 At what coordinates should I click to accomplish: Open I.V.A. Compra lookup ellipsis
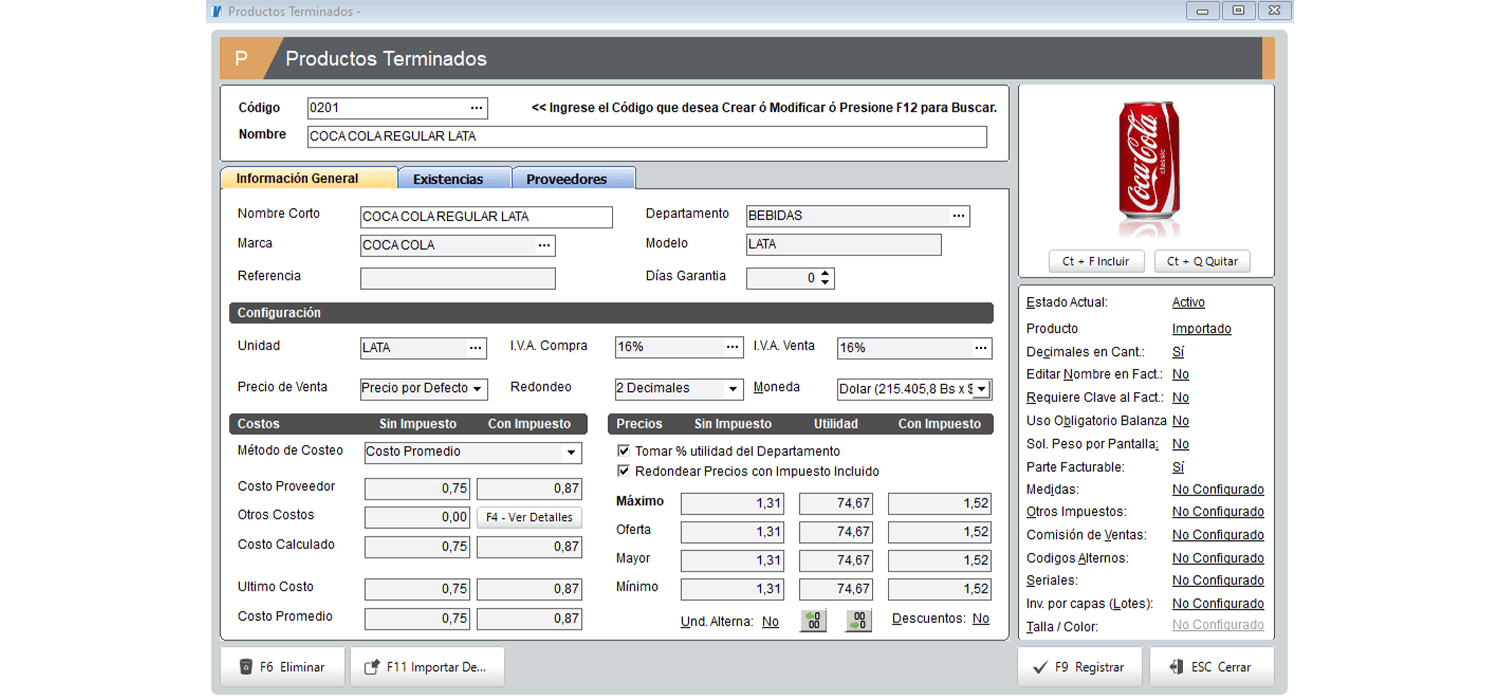(733, 348)
